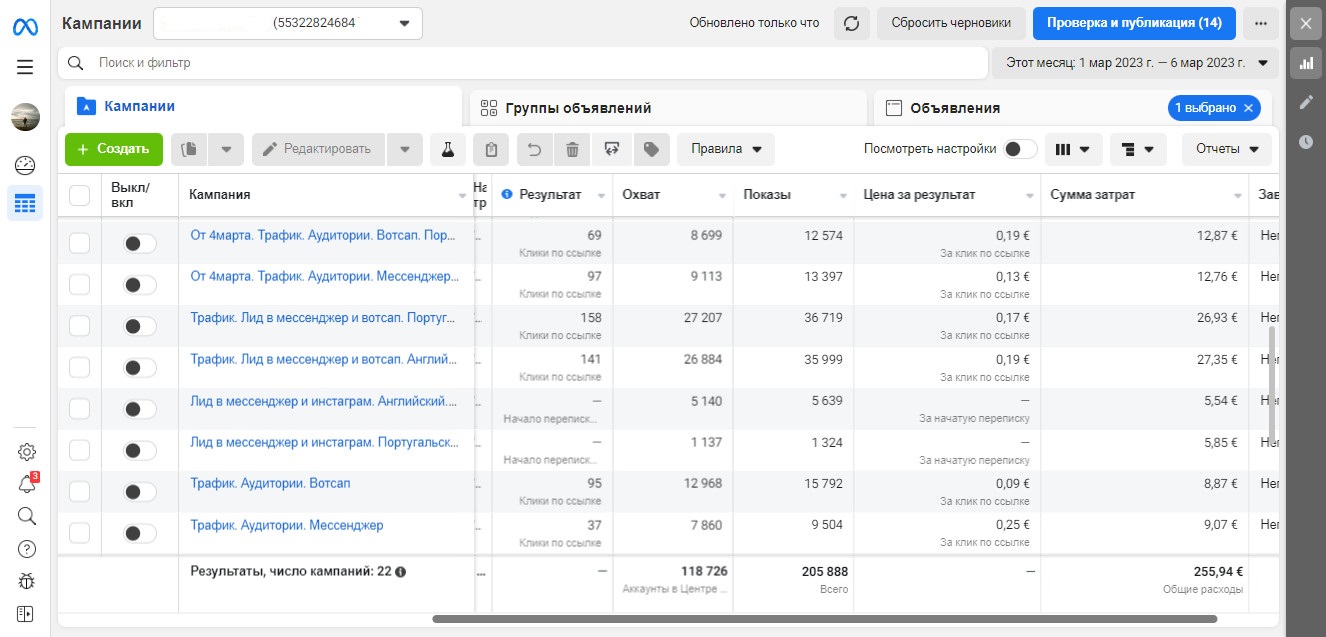The width and height of the screenshot is (1326, 637).
Task: Open the notifications bell icon
Action: [x=27, y=484]
